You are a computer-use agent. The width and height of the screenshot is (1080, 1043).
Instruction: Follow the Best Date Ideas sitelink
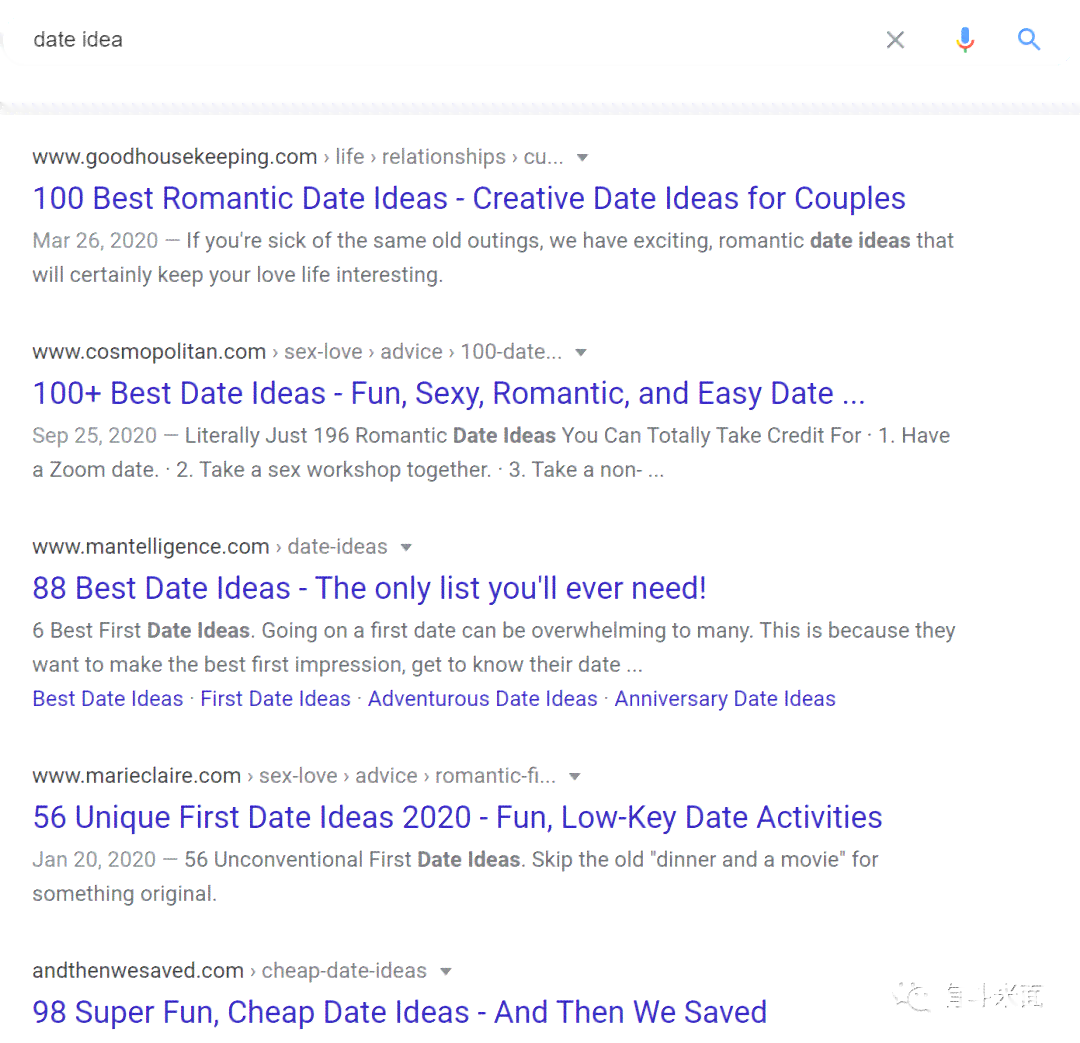(x=107, y=699)
